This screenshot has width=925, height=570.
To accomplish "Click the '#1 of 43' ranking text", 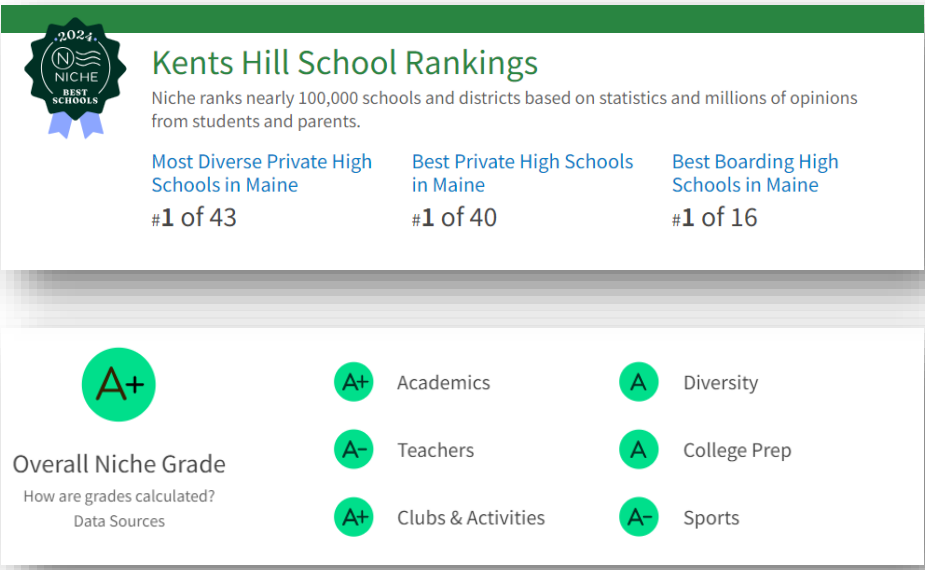I will (x=194, y=217).
